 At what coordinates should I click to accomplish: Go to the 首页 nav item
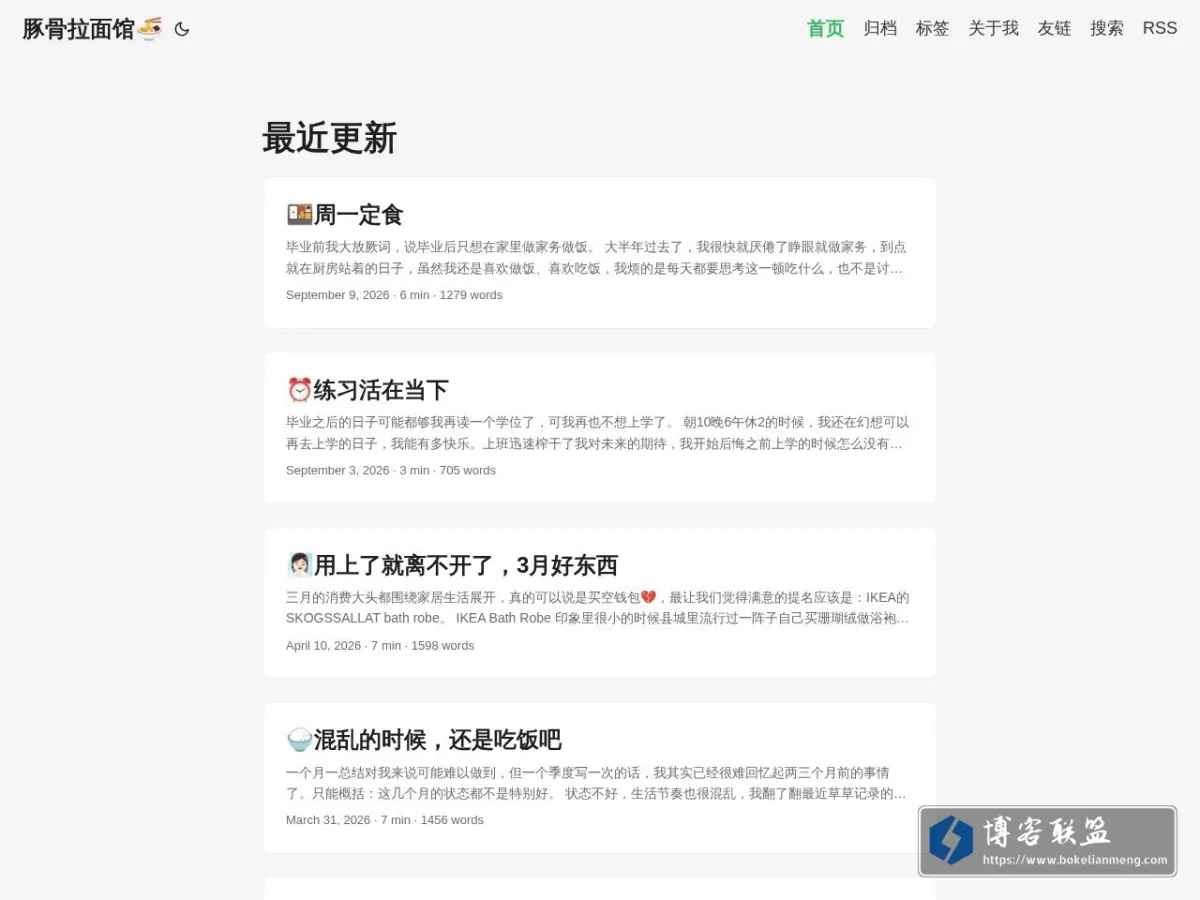pos(826,28)
